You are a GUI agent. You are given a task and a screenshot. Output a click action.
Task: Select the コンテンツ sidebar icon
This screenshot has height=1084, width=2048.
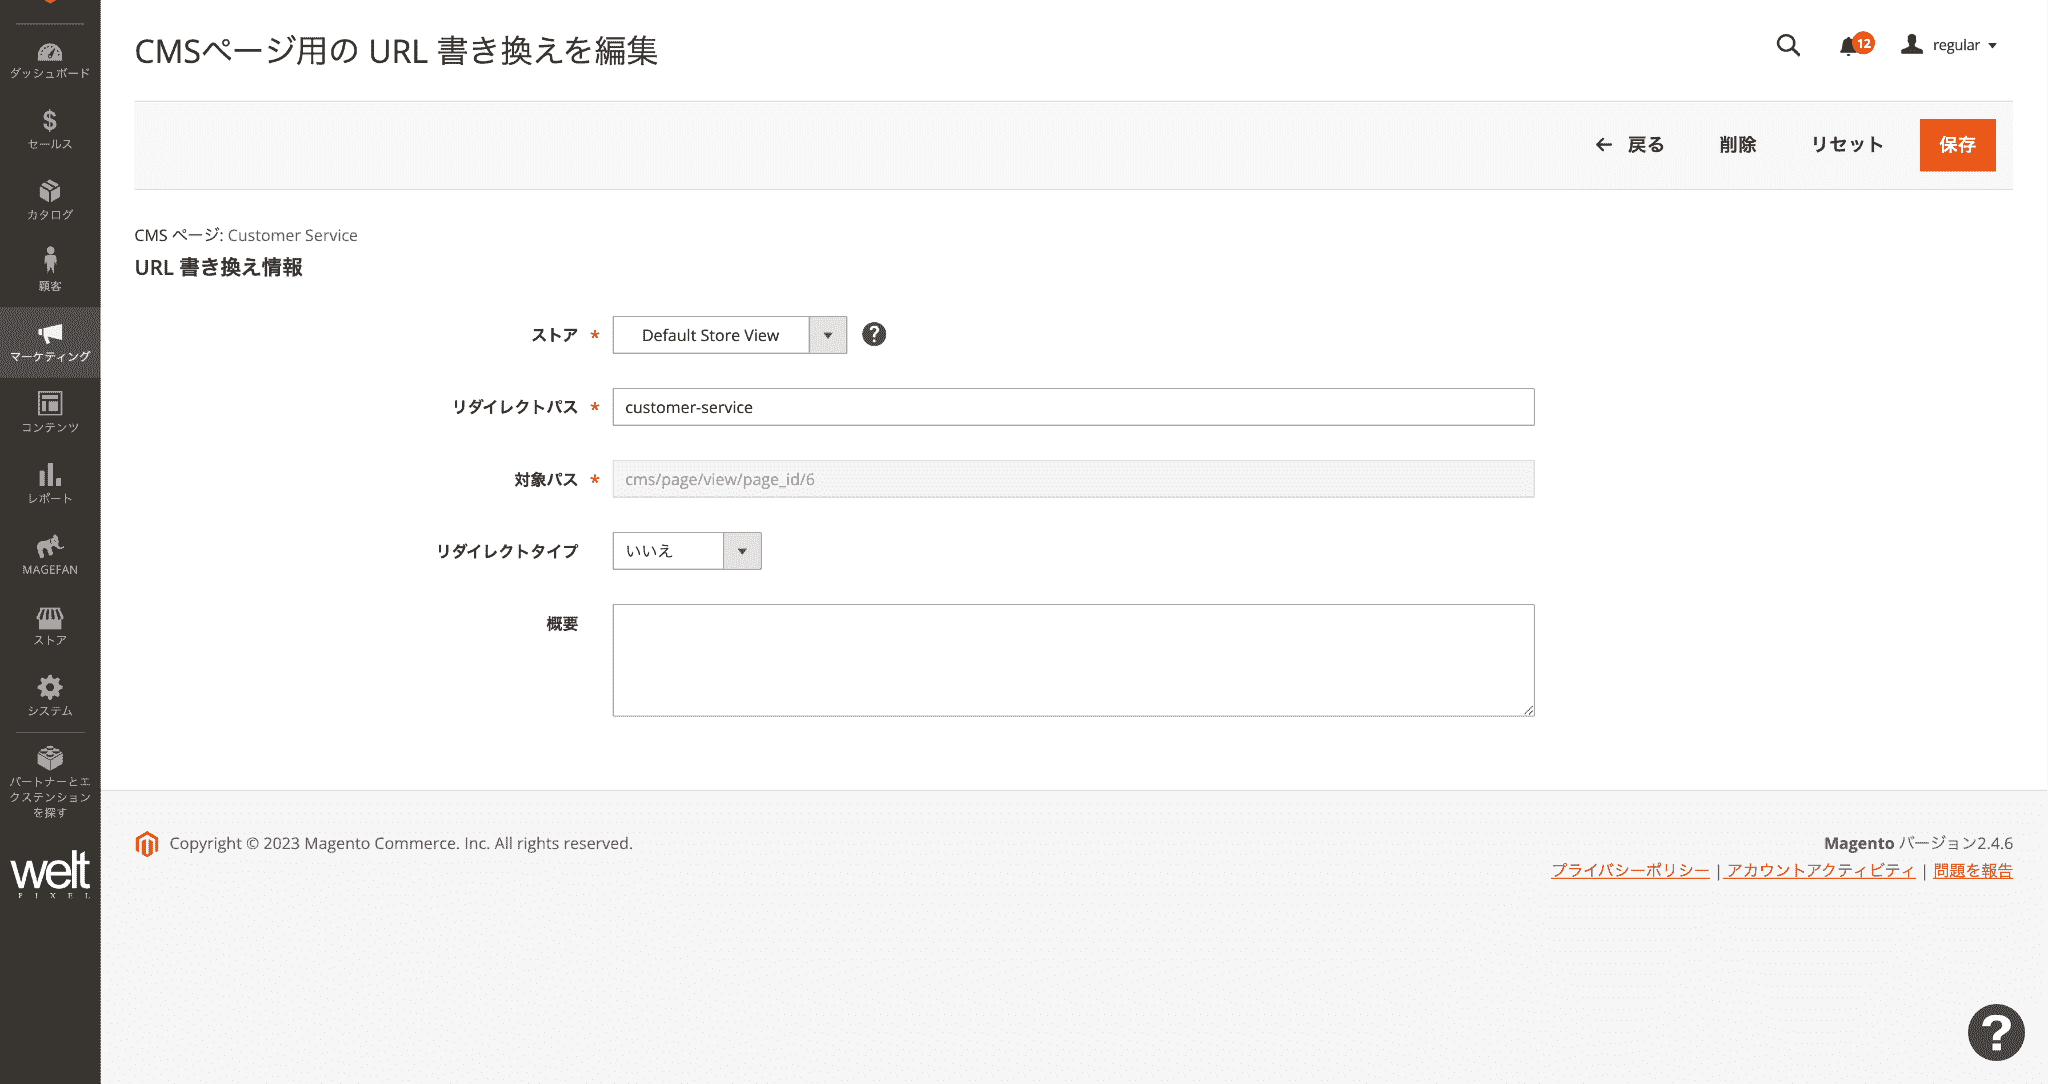(50, 410)
